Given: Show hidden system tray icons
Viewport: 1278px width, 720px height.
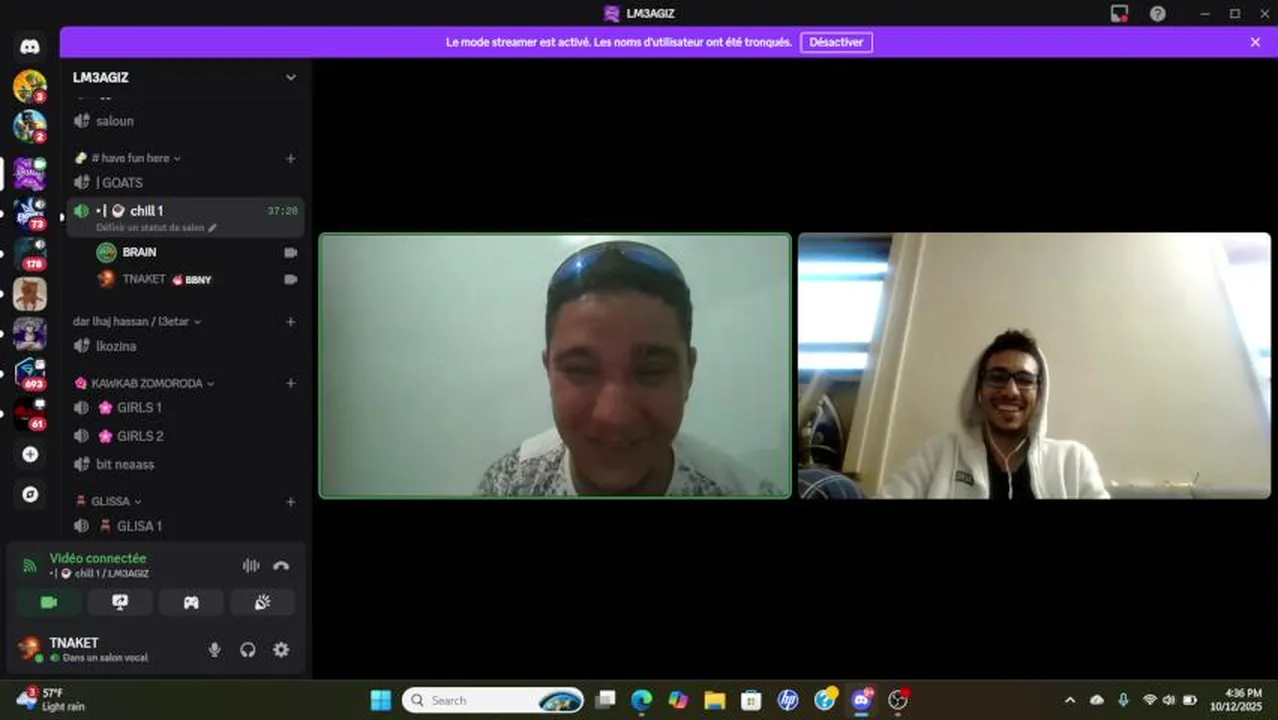Looking at the screenshot, I should pos(1070,700).
